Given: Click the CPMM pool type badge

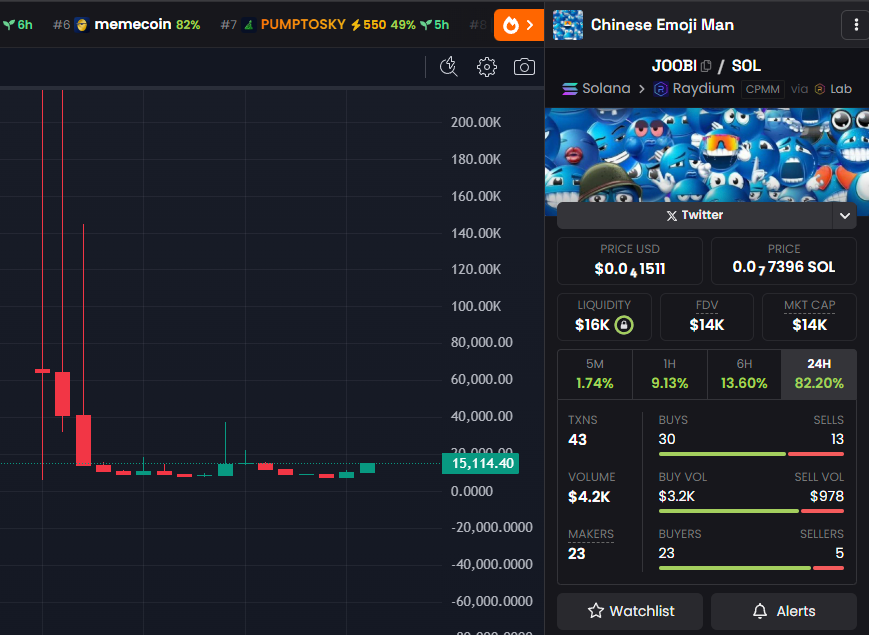Looking at the screenshot, I should (763, 89).
